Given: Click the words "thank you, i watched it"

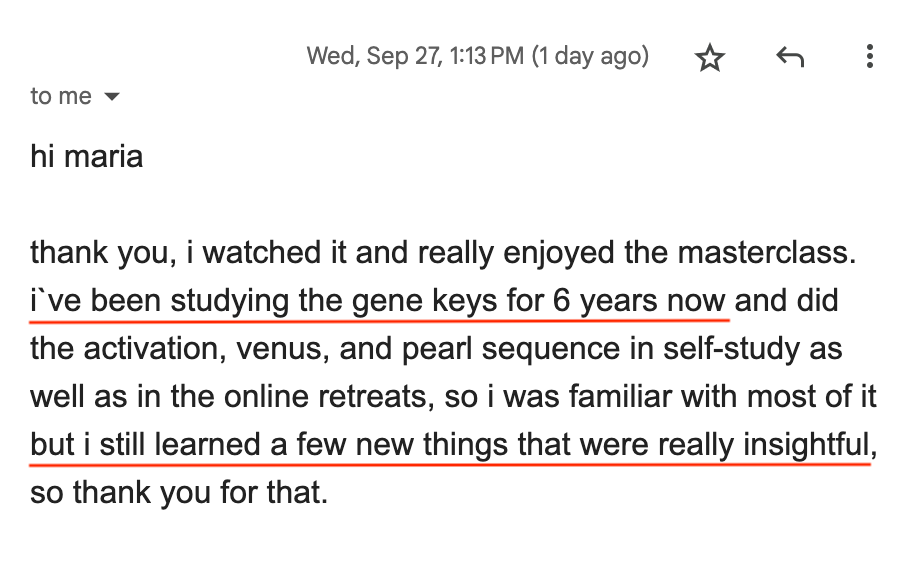Looking at the screenshot, I should (x=175, y=253).
